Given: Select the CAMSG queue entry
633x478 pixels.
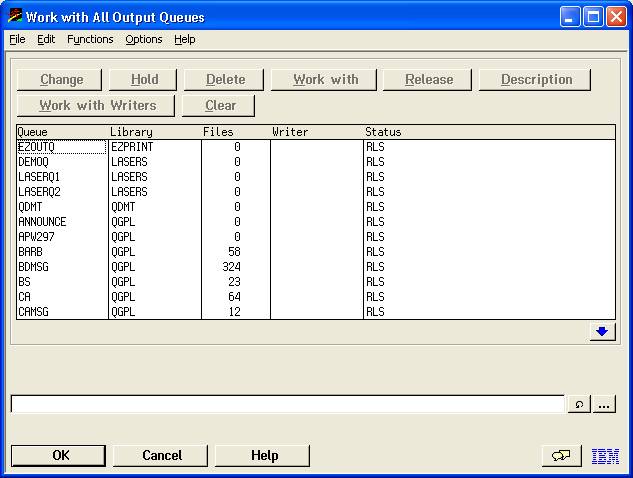Looking at the screenshot, I should click(34, 311).
